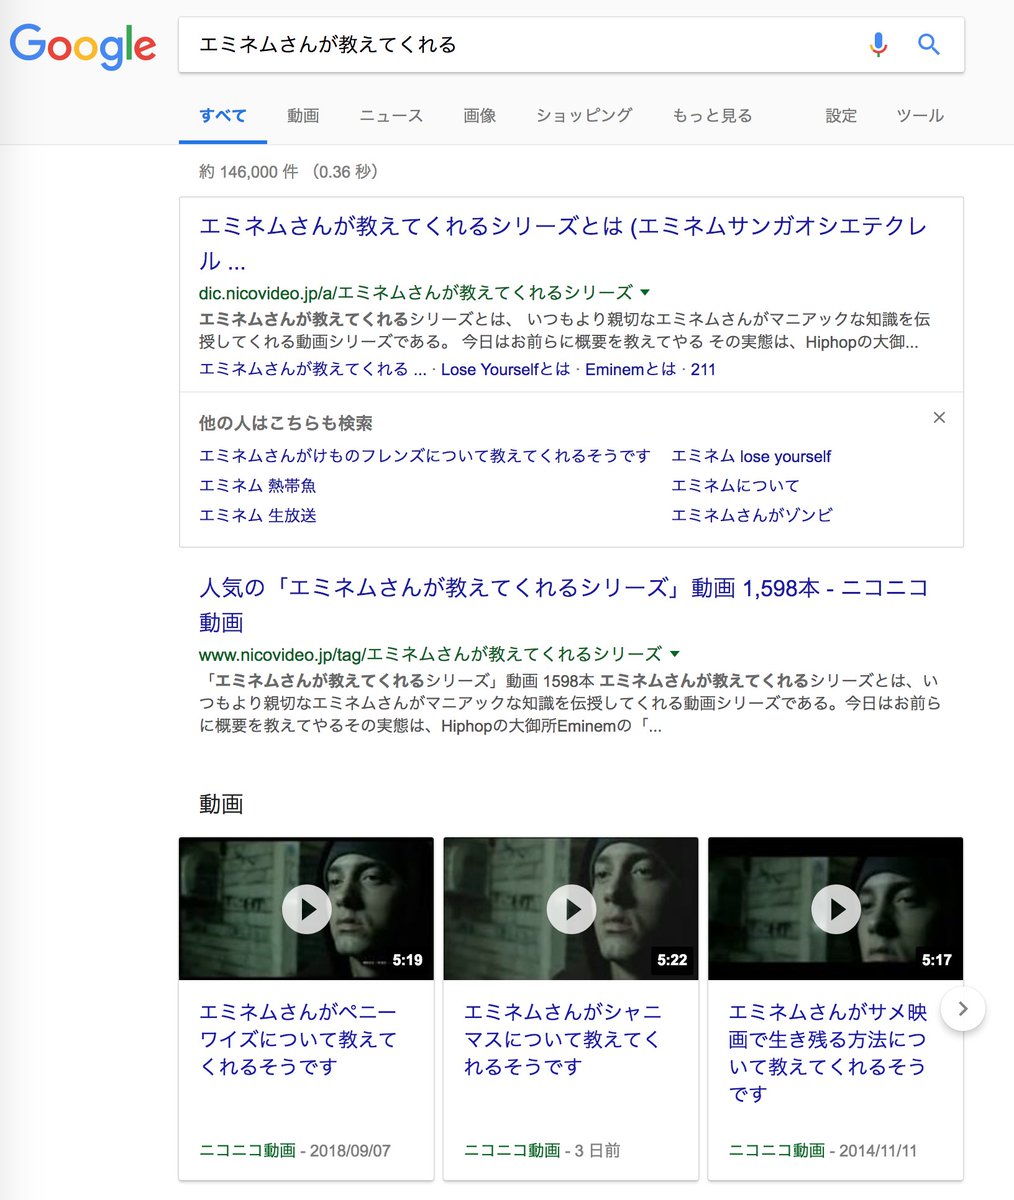Select the すべて tab
Screen dimensions: 1014x1200
223,115
